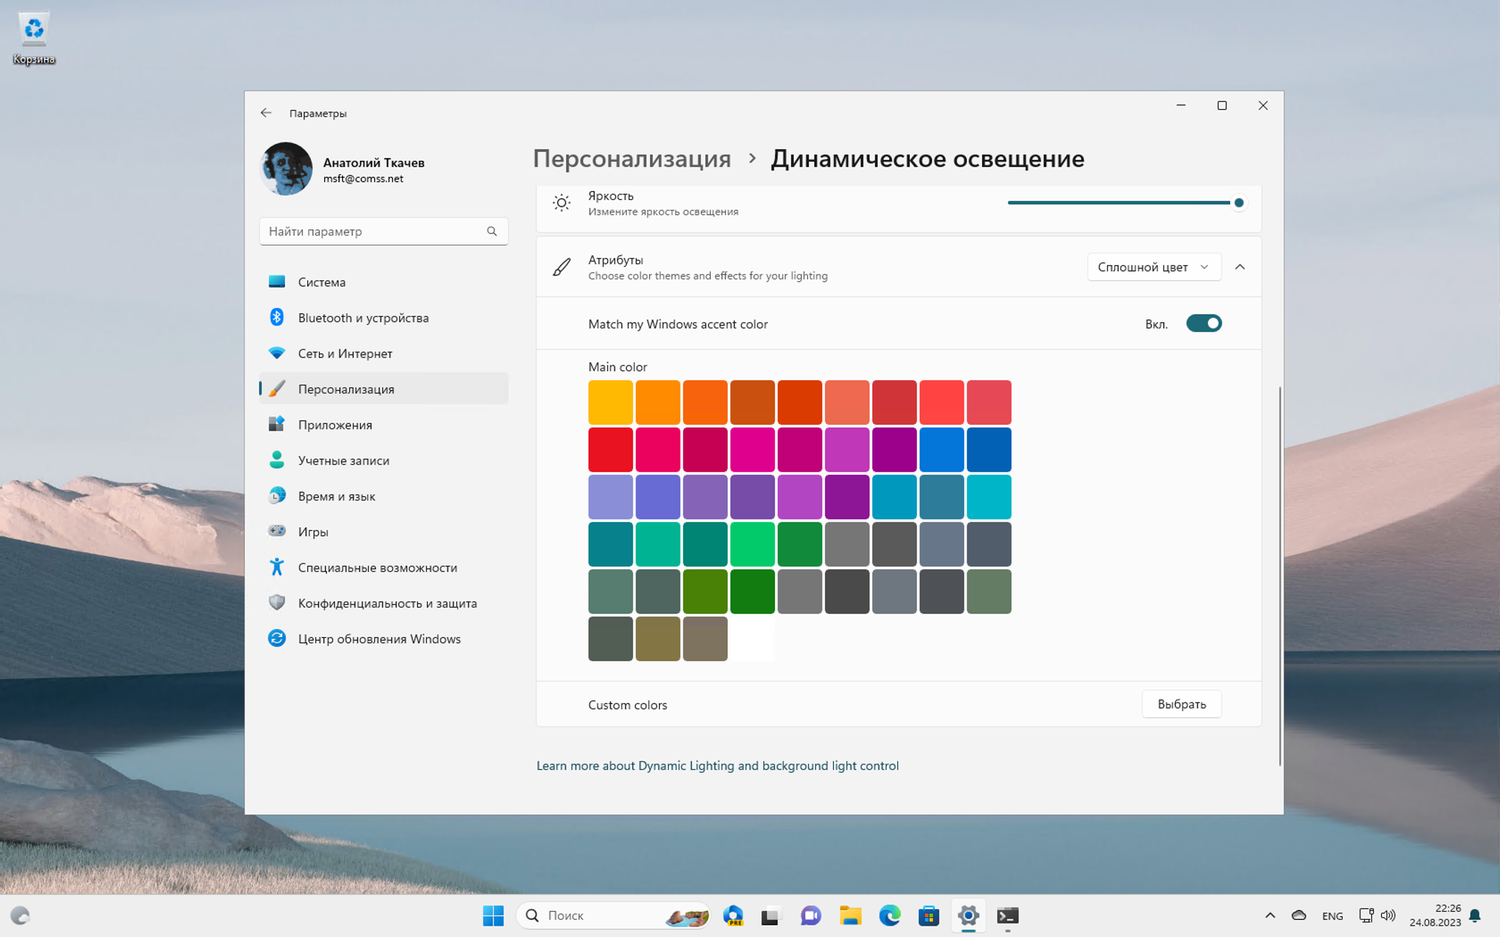
Task: Return to Персонализация via the breadcrumb
Action: click(632, 158)
